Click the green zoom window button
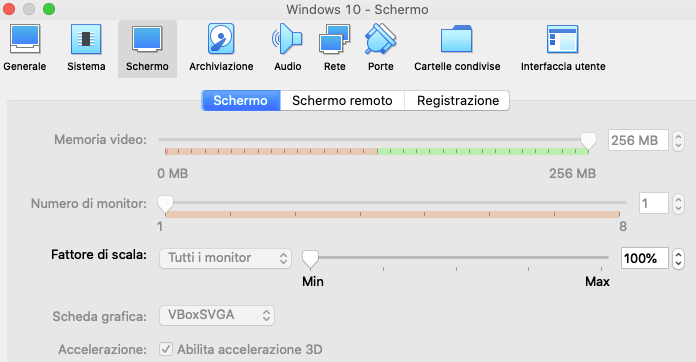 (x=49, y=9)
